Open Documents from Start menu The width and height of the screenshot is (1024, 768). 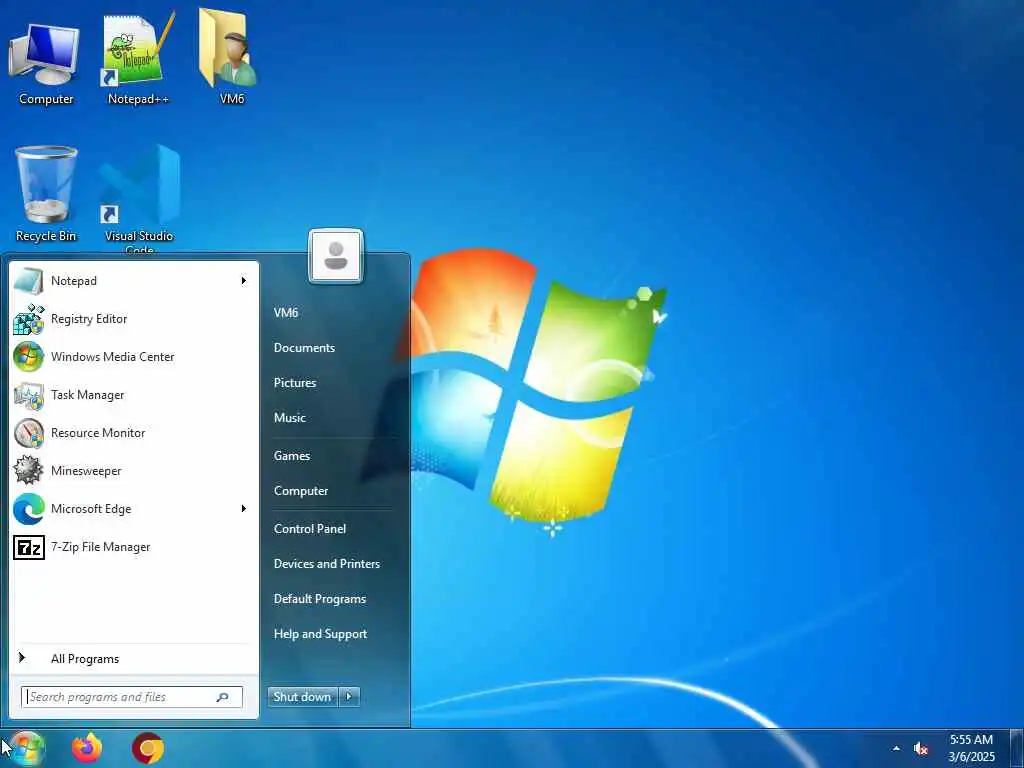tap(304, 348)
